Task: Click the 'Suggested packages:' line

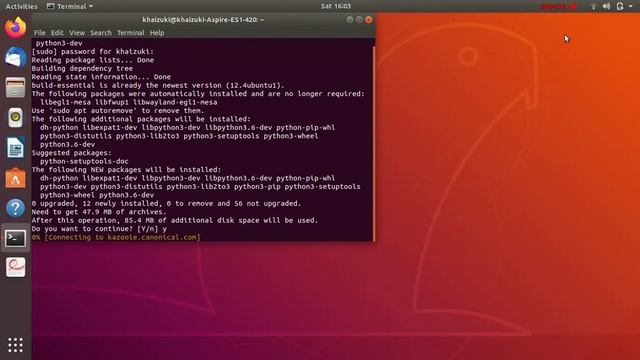Action: click(x=71, y=153)
